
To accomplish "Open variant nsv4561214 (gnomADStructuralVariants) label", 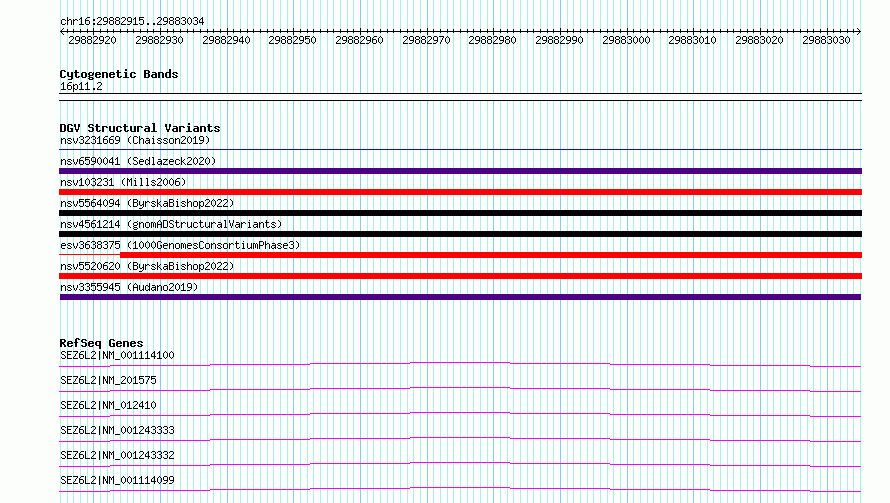I will click(x=171, y=224).
